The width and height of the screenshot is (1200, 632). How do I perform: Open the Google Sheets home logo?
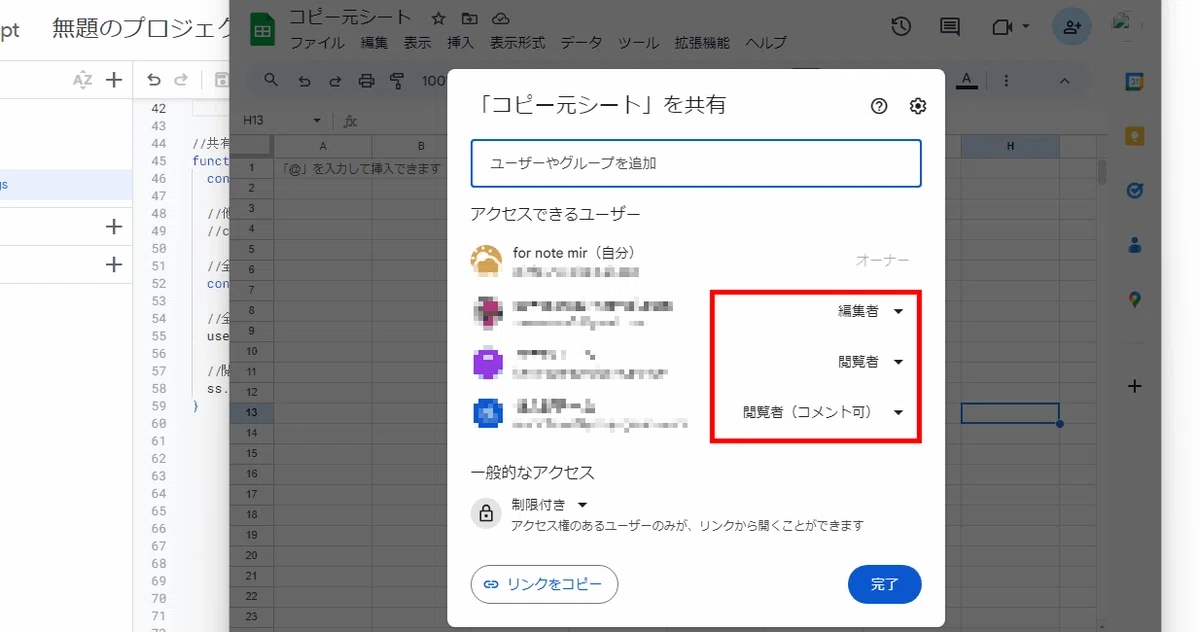coord(264,31)
